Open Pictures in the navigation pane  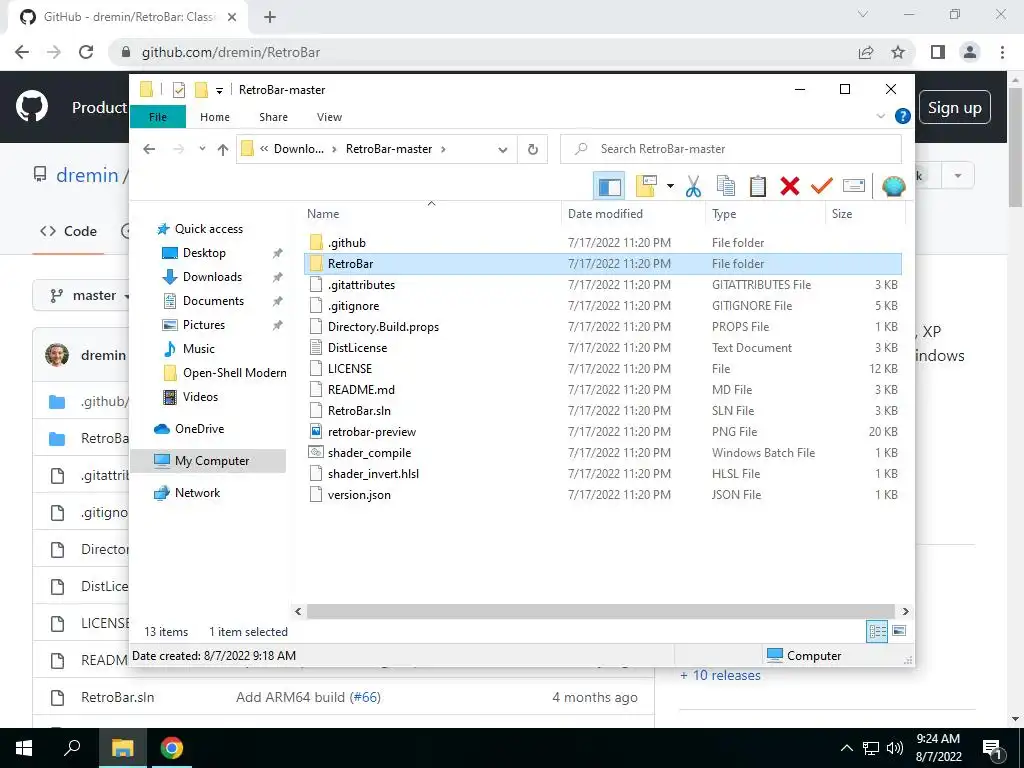204,325
